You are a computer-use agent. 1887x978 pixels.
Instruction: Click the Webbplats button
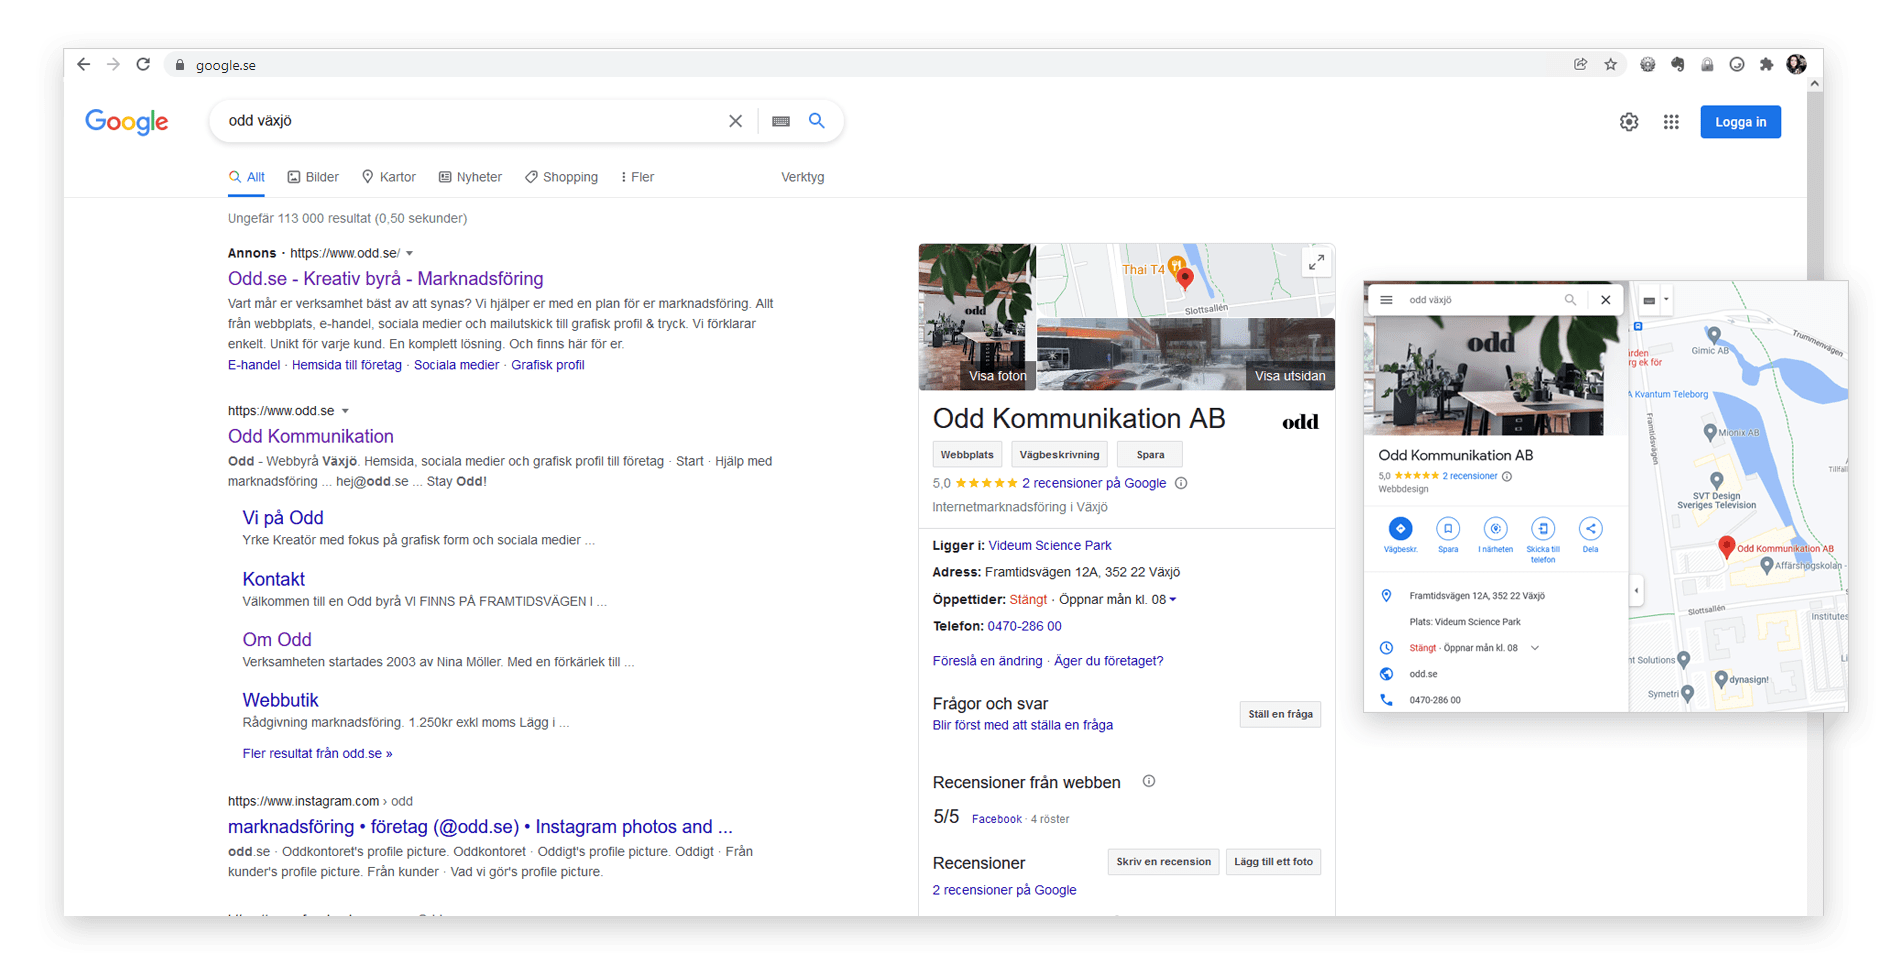coord(967,455)
